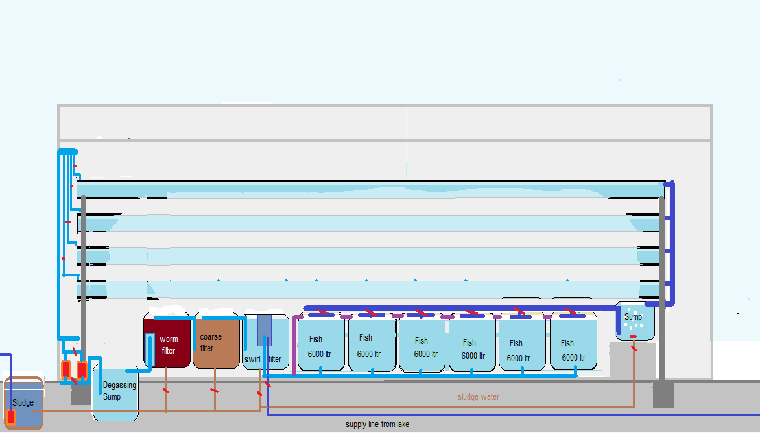Click the dark red worm filter tank
This screenshot has width=761, height=434.
(x=167, y=343)
